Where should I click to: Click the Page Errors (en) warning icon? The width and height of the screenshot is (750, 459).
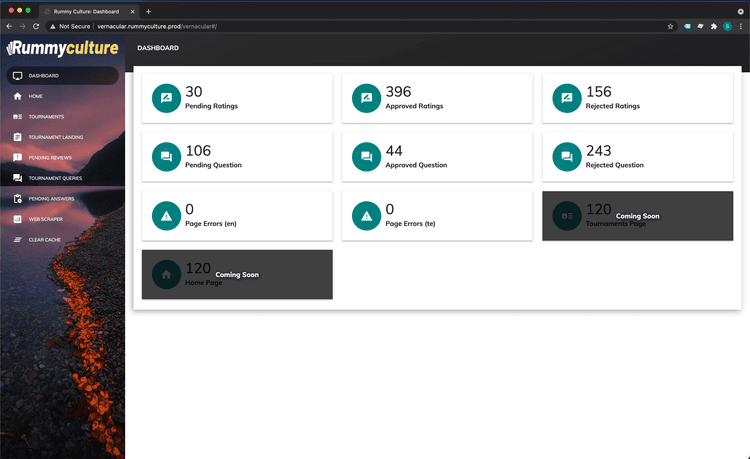(166, 216)
